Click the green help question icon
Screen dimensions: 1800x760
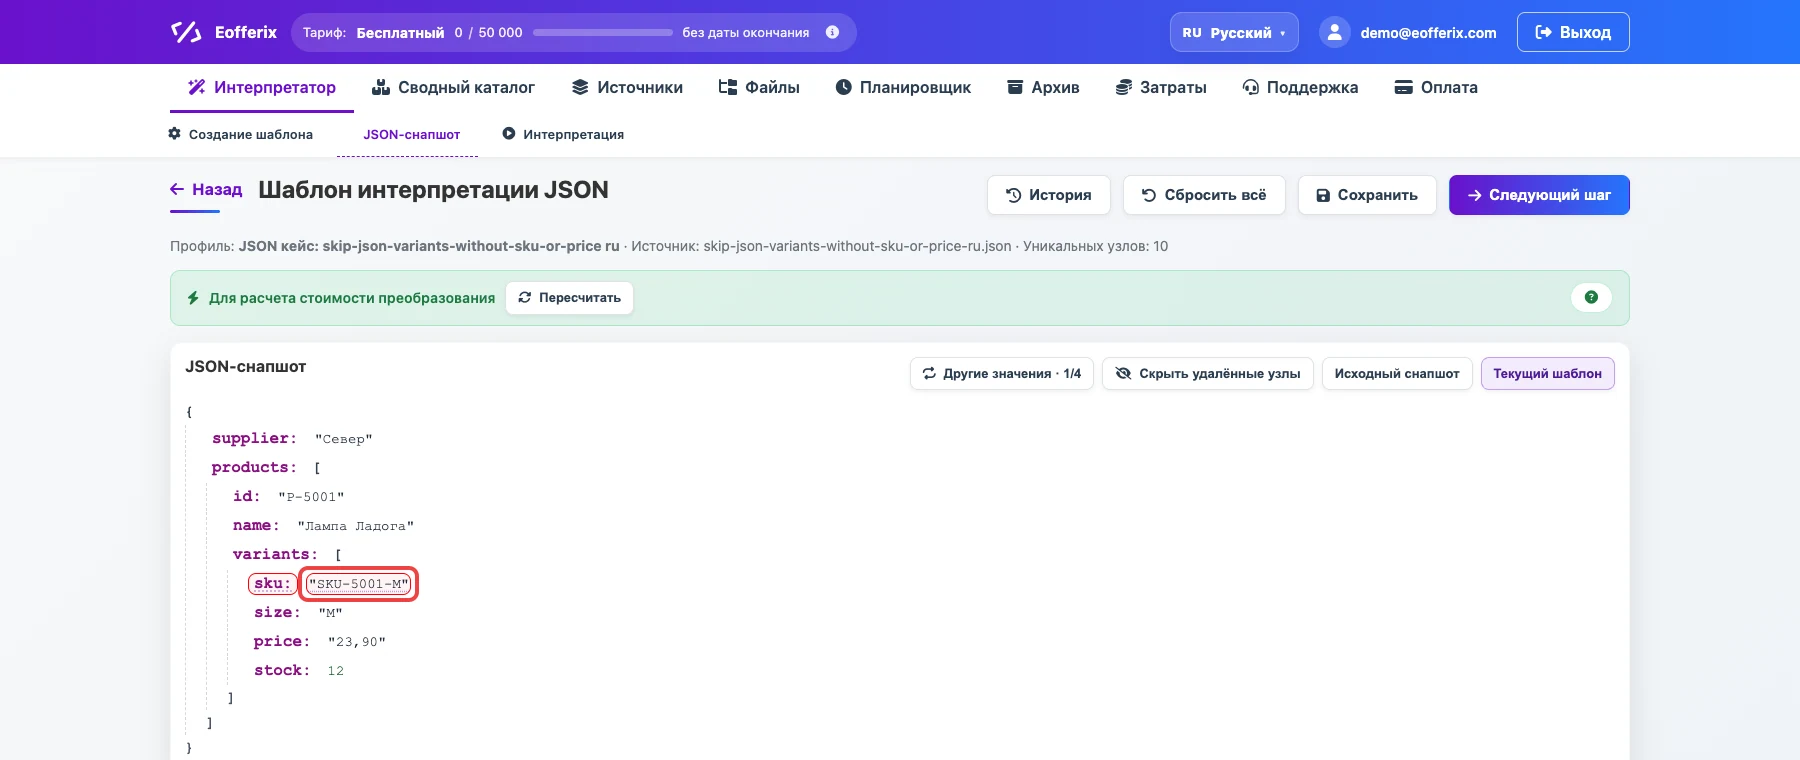point(1591,297)
